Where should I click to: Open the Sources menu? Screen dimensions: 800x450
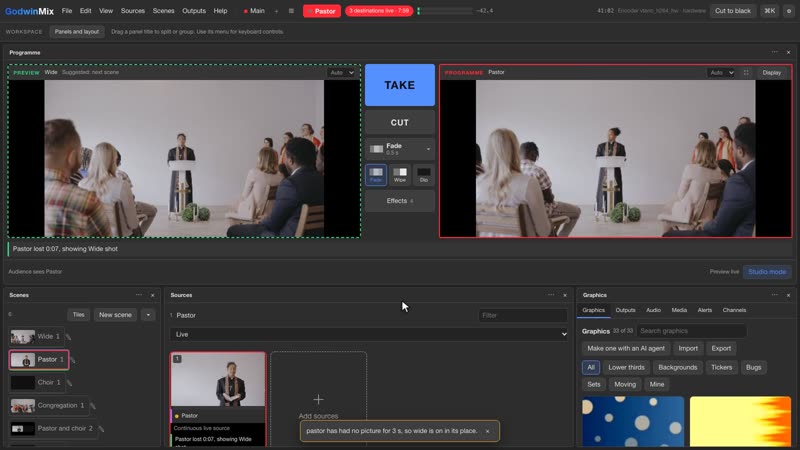point(133,11)
